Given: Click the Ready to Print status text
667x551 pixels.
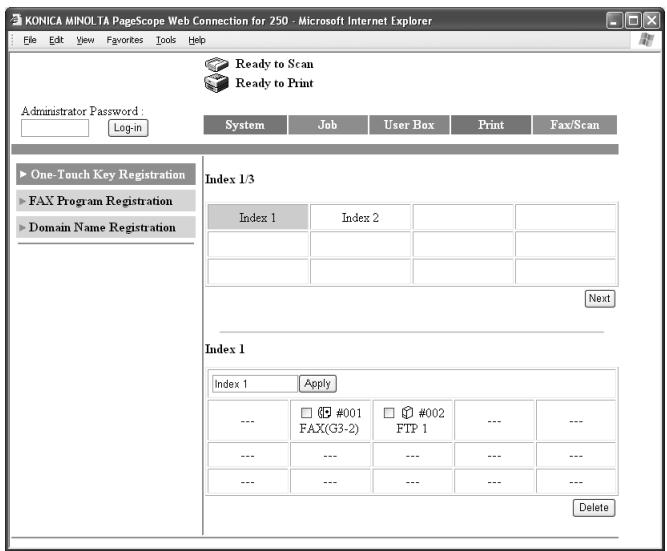Looking at the screenshot, I should (x=274, y=83).
